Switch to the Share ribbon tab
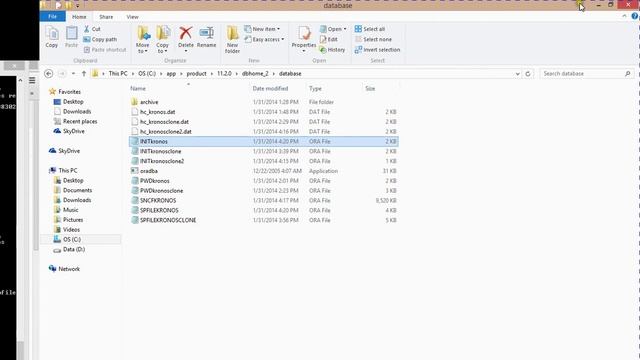This screenshot has height=360, width=640. click(106, 17)
